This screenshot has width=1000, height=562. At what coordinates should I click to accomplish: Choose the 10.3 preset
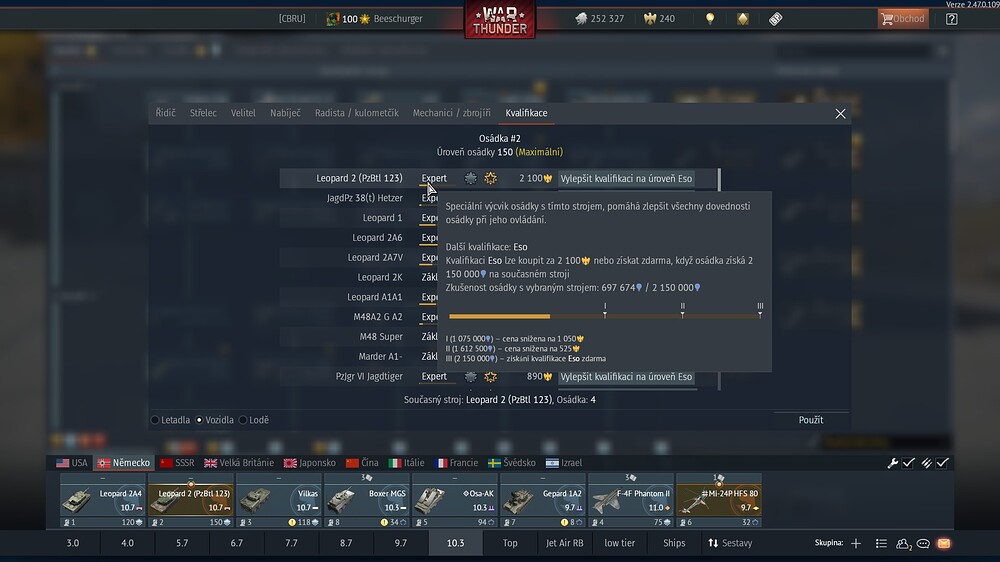point(455,544)
